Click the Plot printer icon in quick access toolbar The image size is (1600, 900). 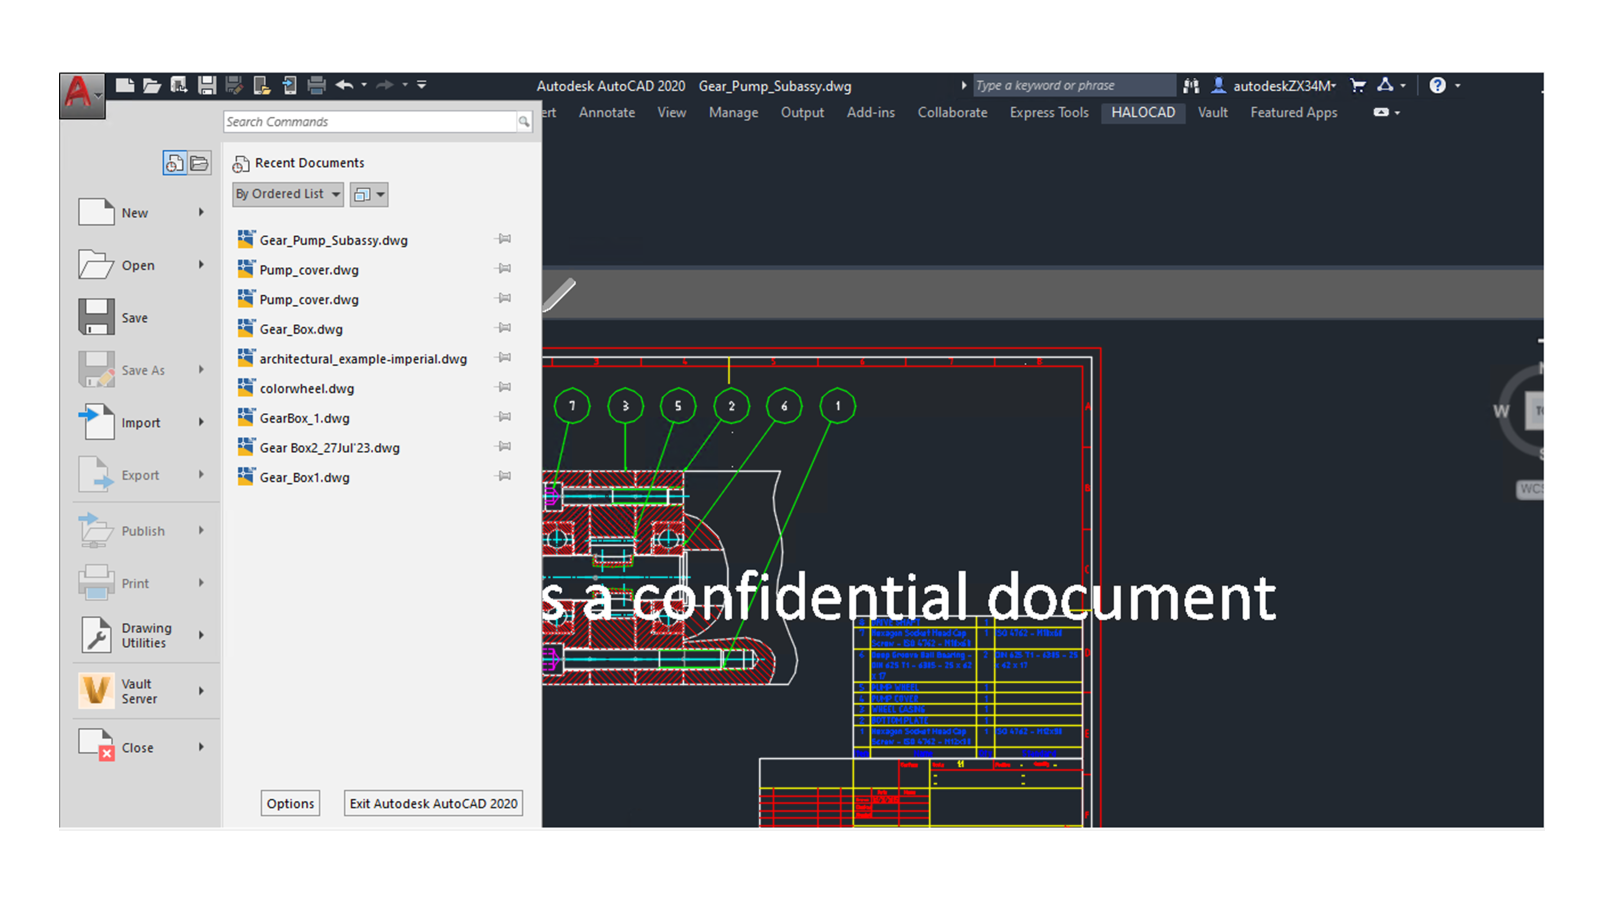point(316,86)
